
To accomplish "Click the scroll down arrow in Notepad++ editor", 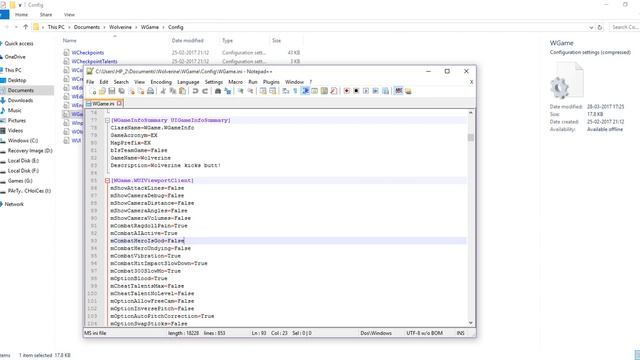I will click(x=471, y=323).
